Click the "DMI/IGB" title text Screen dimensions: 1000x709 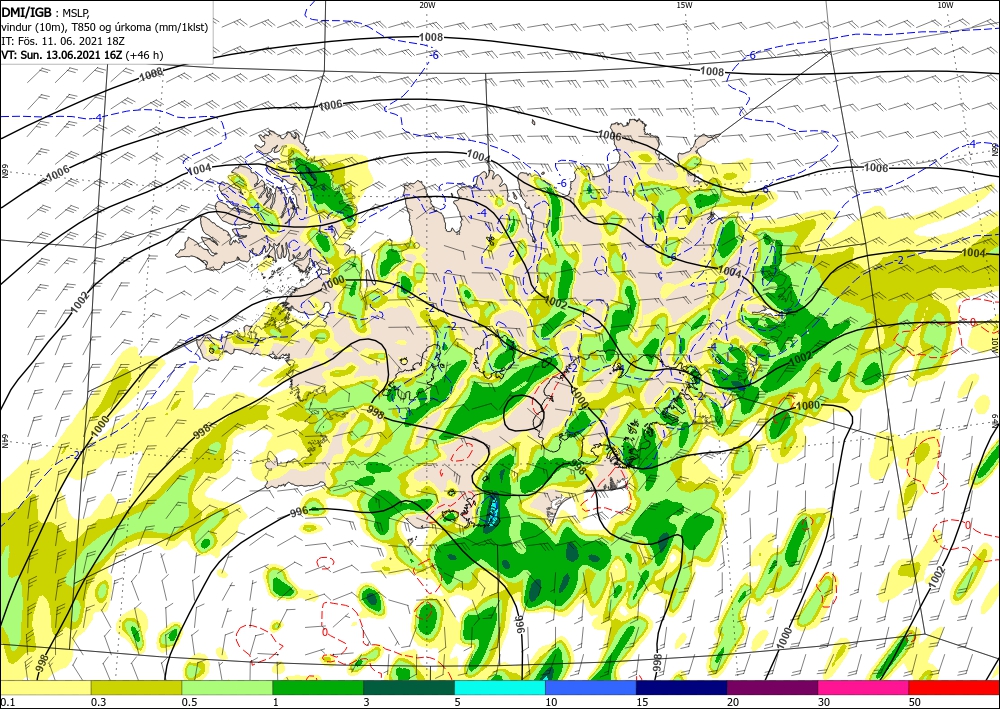click(27, 12)
